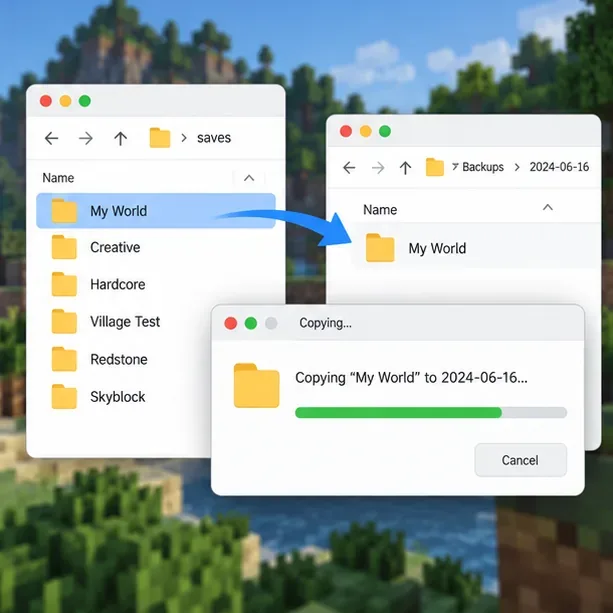The height and width of the screenshot is (613, 613).
Task: Click the Copying... dialog title
Action: coord(325,323)
